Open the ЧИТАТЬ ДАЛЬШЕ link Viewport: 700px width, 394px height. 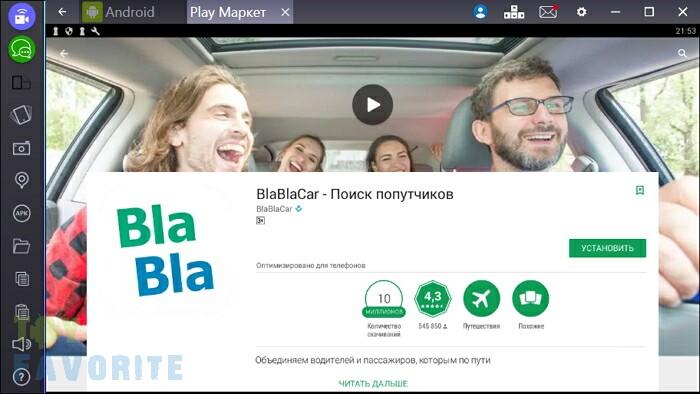(x=373, y=383)
